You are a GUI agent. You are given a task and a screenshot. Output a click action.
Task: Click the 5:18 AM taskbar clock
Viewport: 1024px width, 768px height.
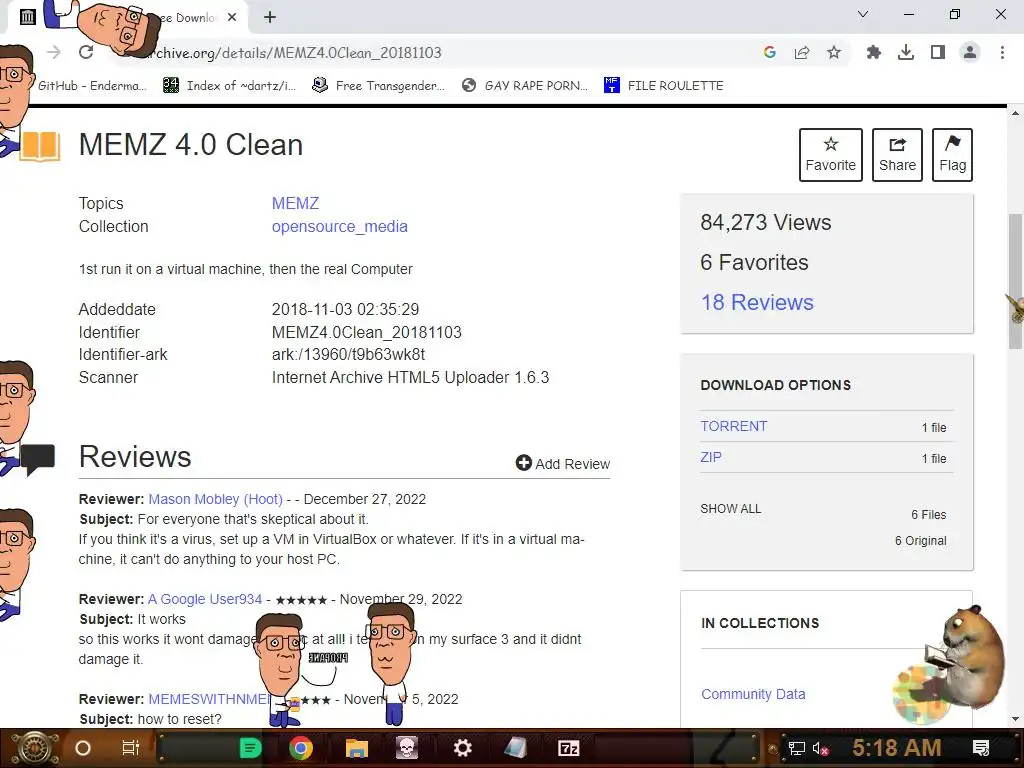click(x=897, y=748)
